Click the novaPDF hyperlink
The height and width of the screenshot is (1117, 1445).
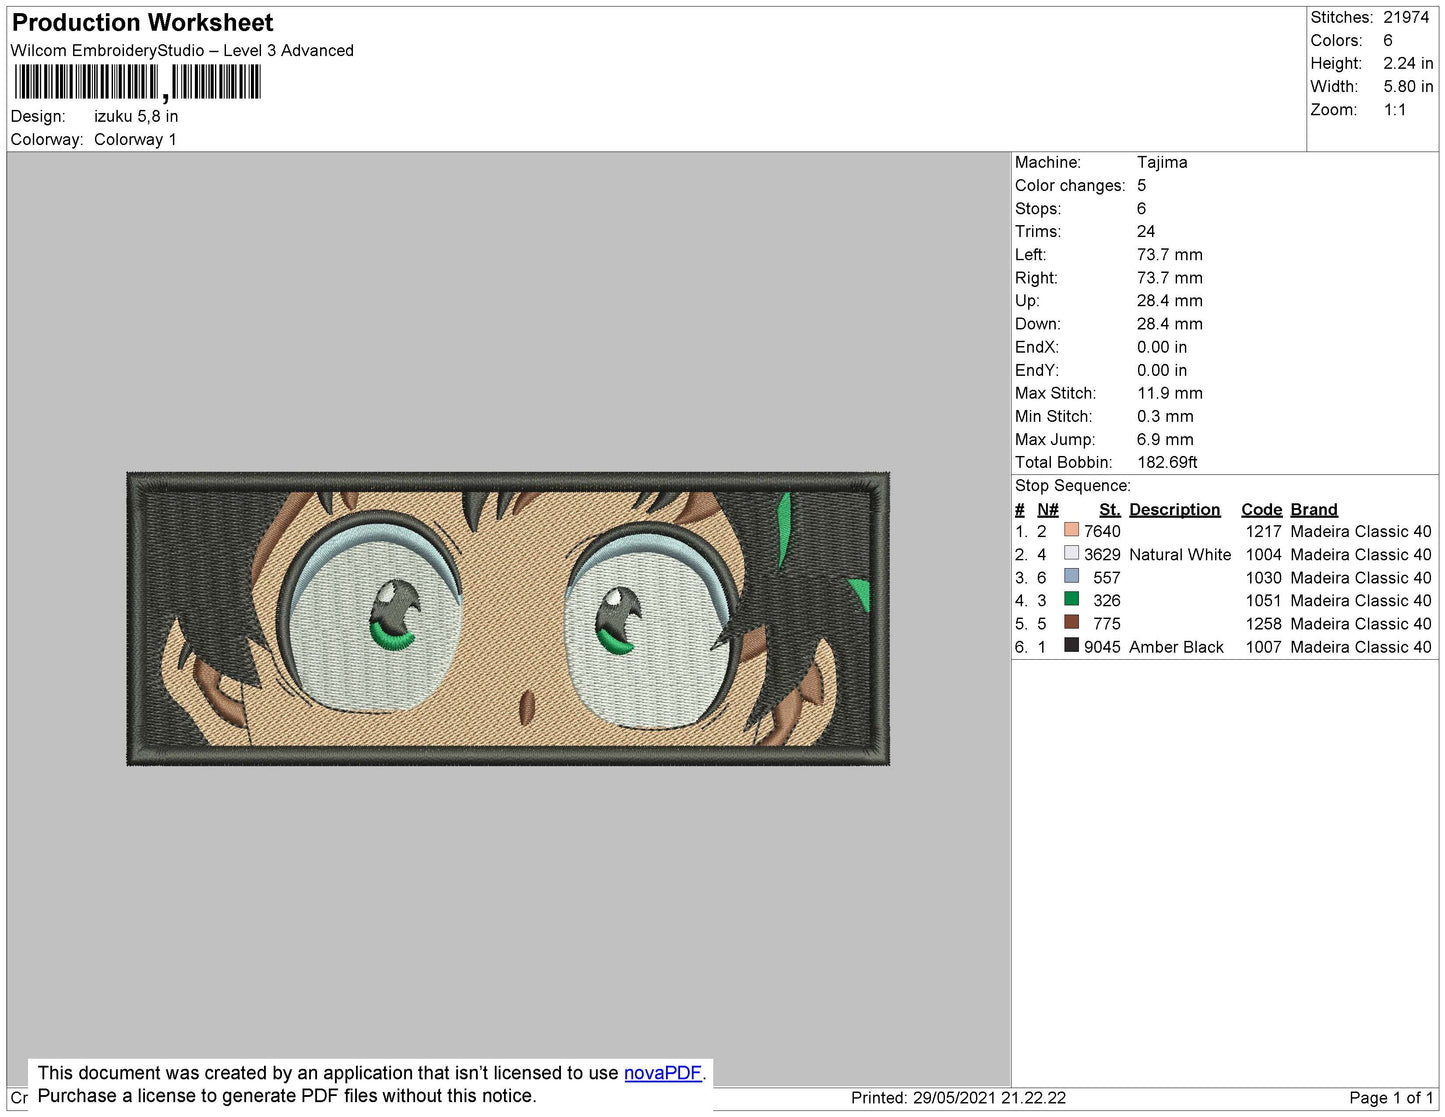[663, 1073]
